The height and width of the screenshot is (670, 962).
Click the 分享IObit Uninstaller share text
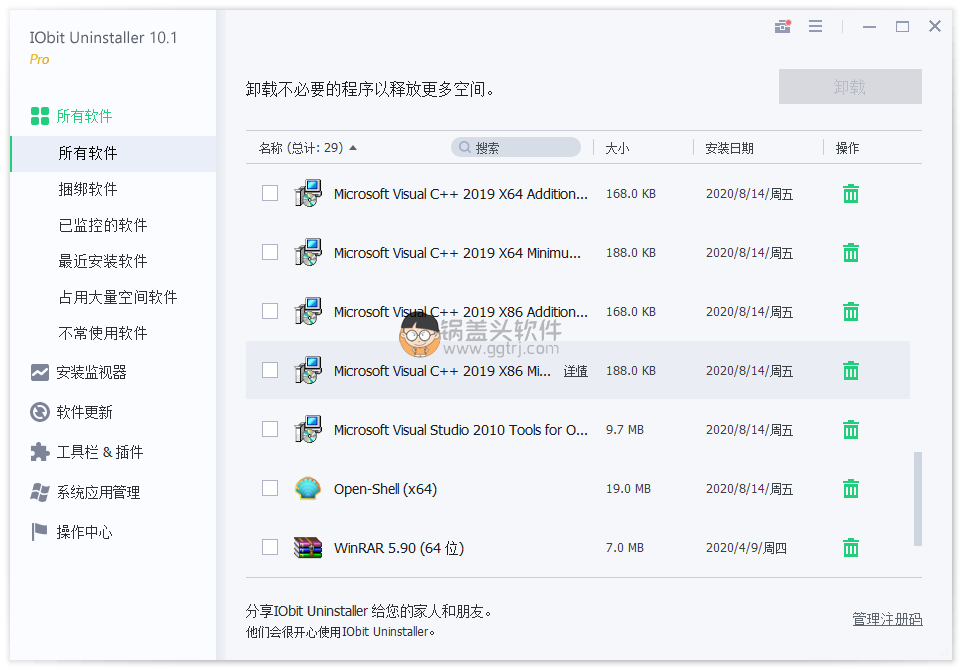pyautogui.click(x=368, y=611)
